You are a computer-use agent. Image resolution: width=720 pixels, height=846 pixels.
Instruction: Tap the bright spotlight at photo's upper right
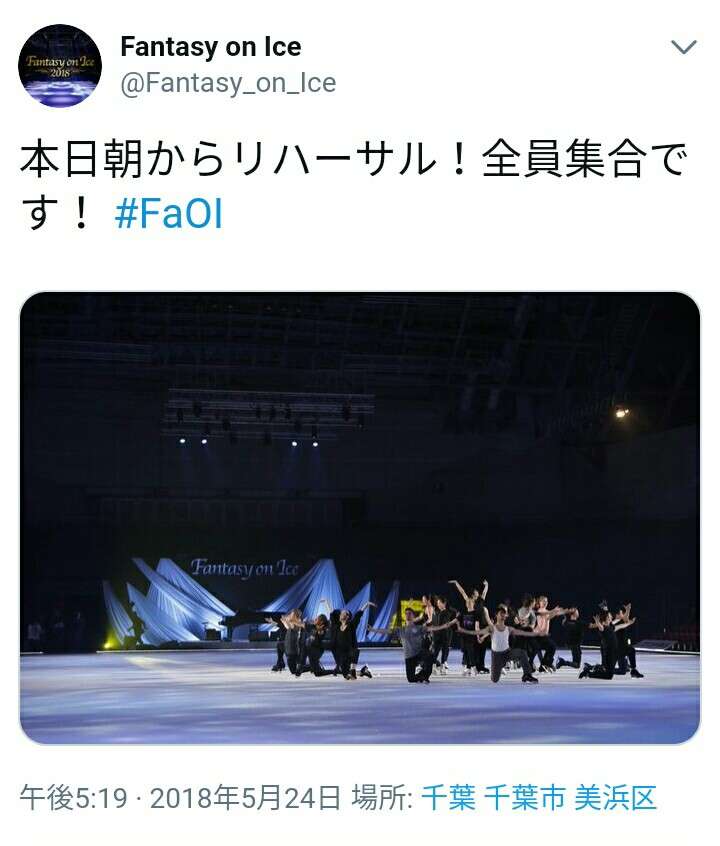(622, 413)
